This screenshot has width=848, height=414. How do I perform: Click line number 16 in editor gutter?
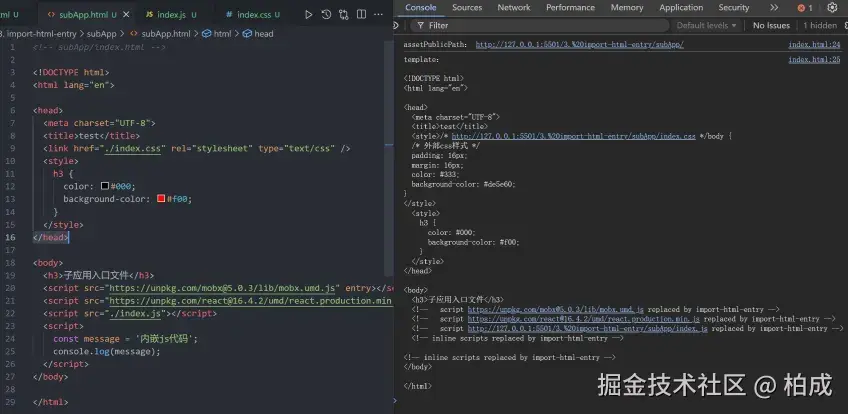(x=11, y=237)
